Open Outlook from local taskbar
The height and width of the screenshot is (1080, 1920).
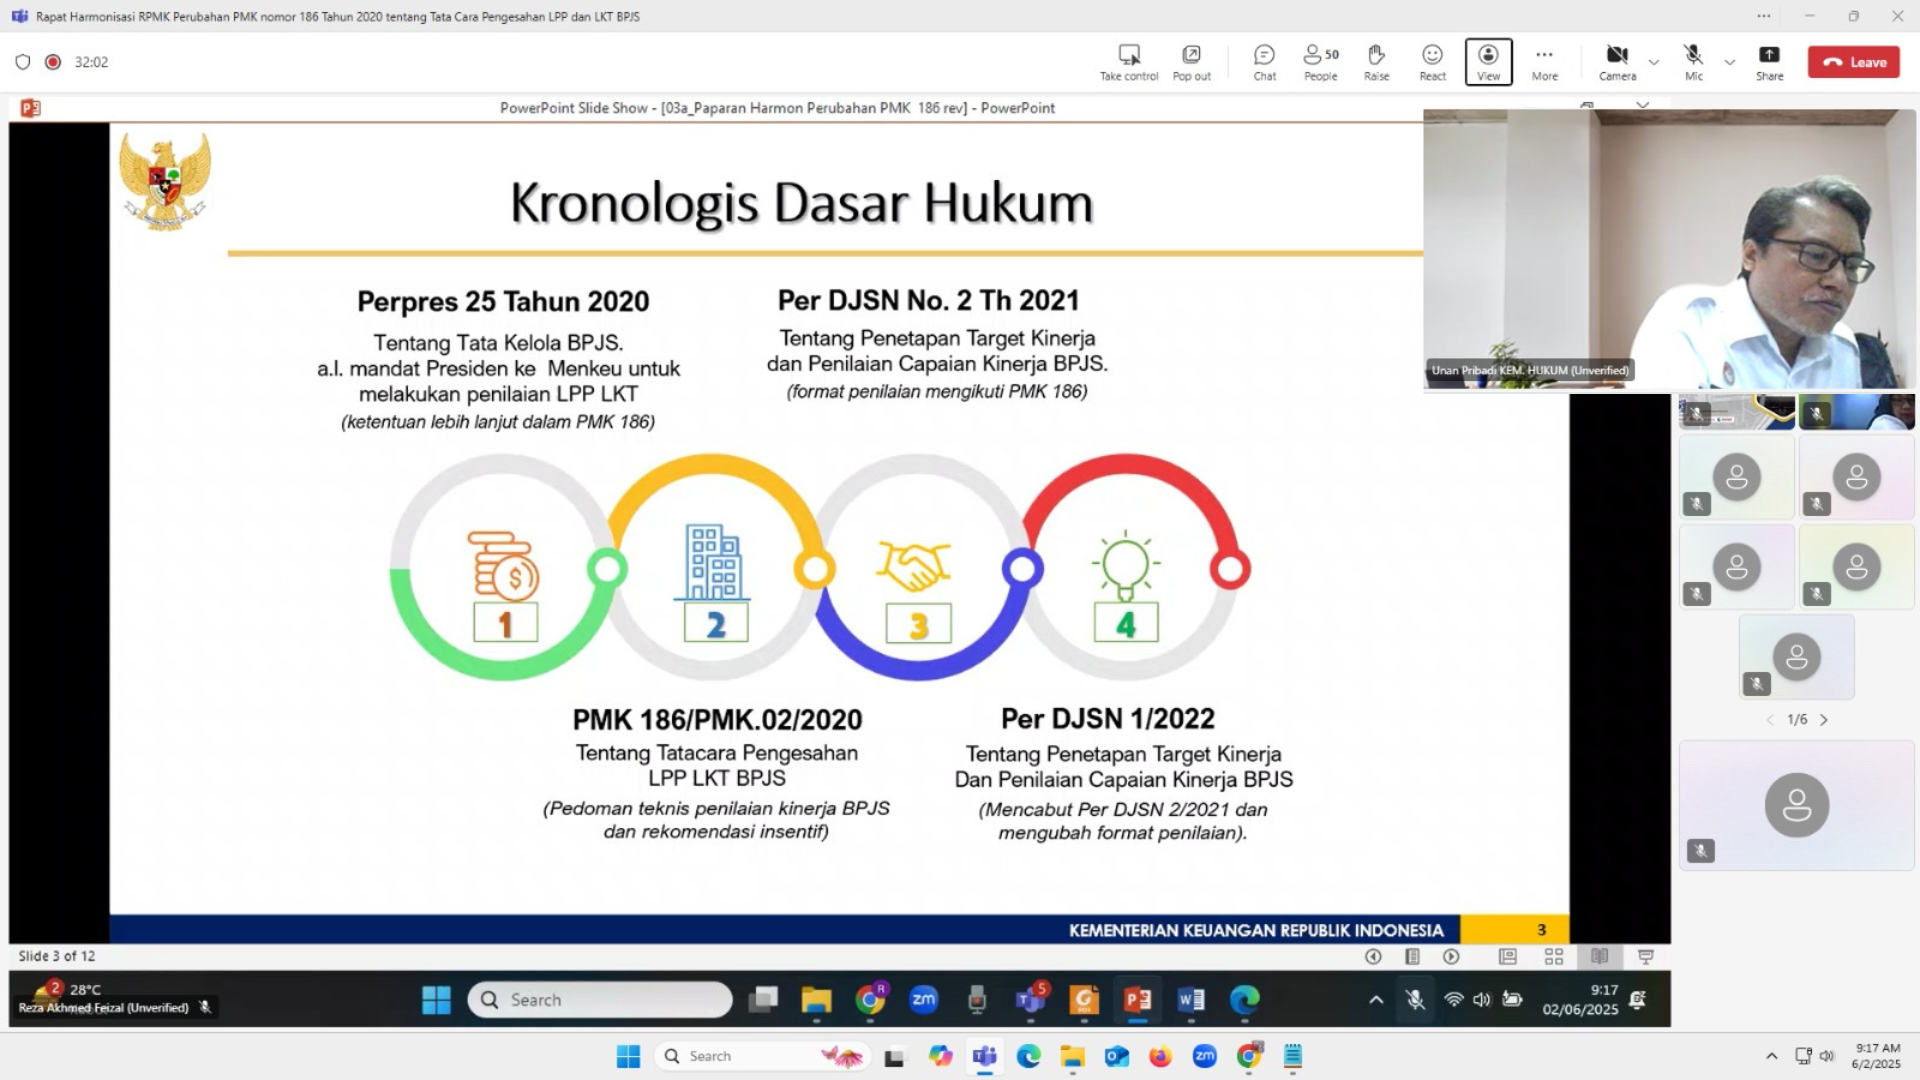(1116, 1056)
